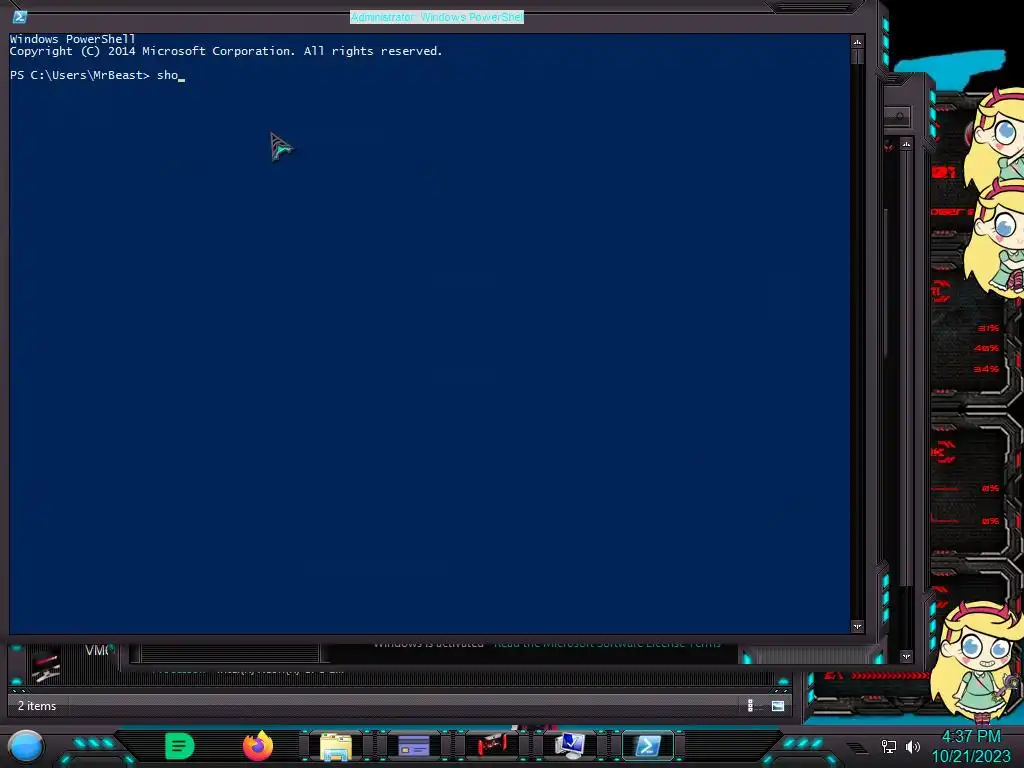
Task: Click background window scrollbar up arrow
Action: tap(906, 144)
